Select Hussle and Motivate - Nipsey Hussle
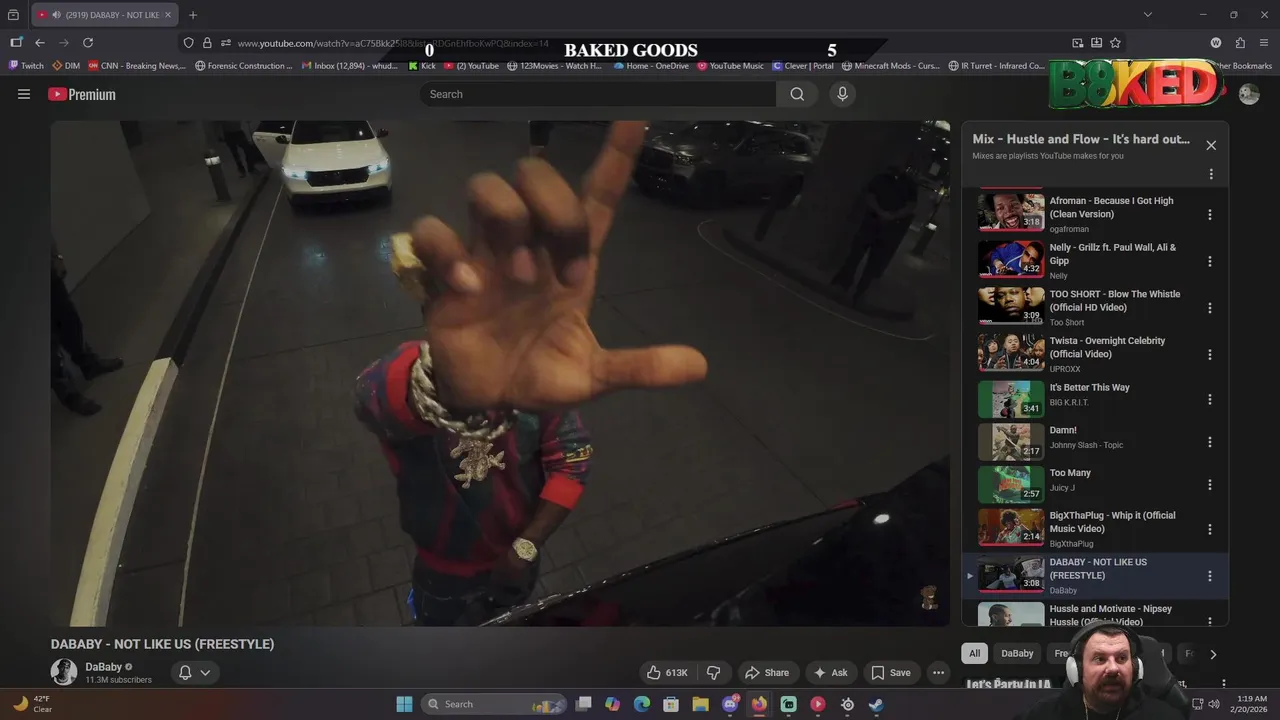 [x=1110, y=615]
